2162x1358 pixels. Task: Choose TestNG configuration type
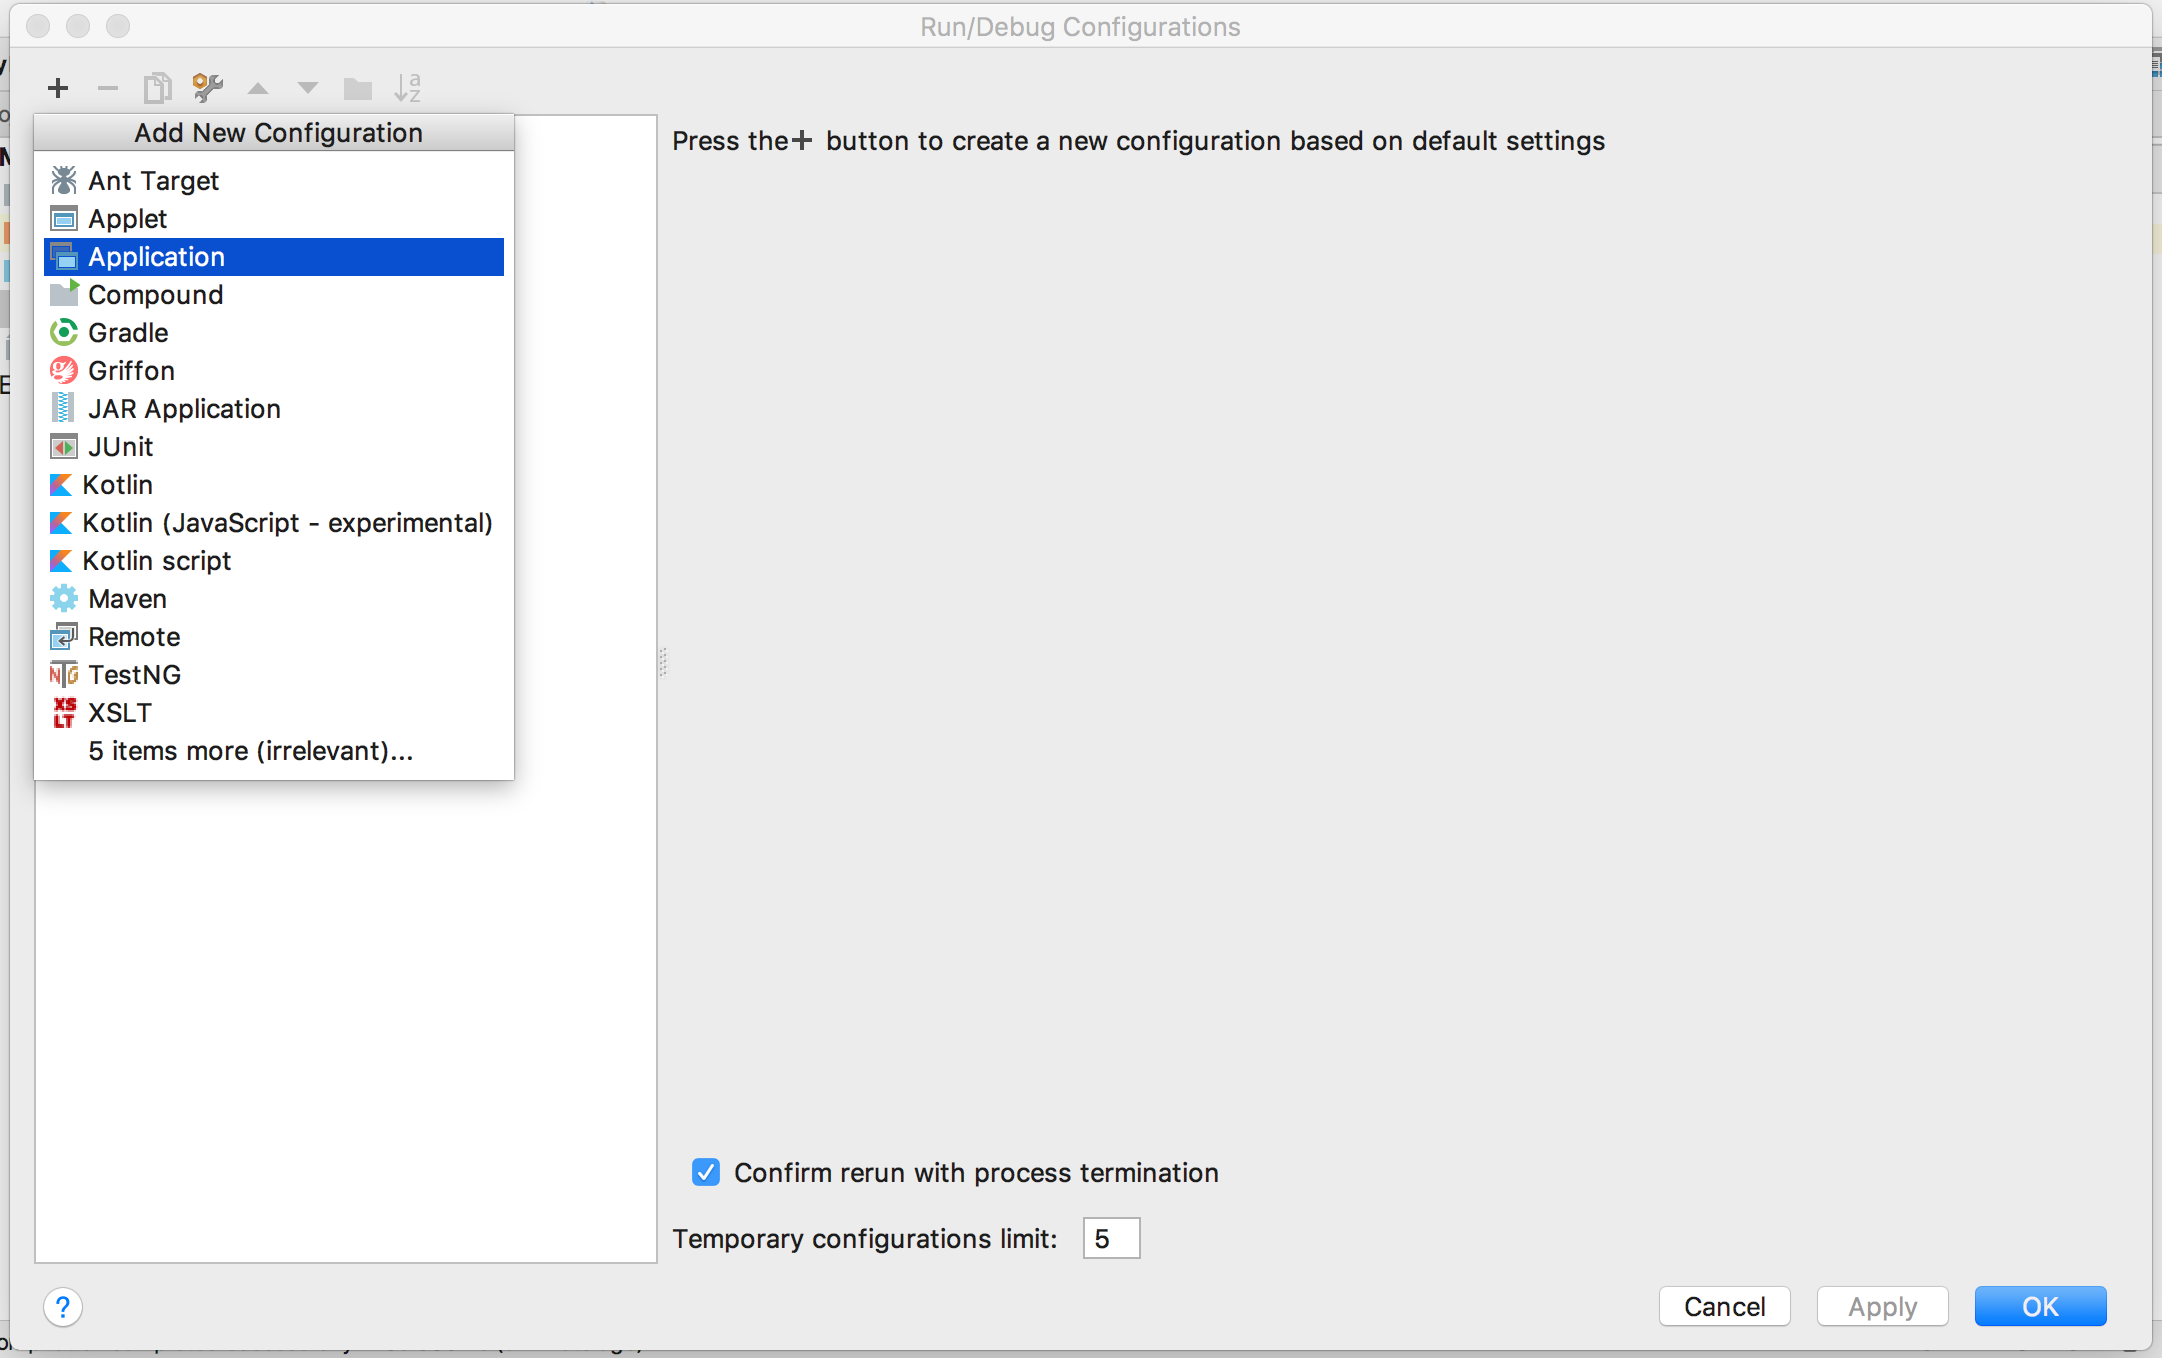(274, 675)
